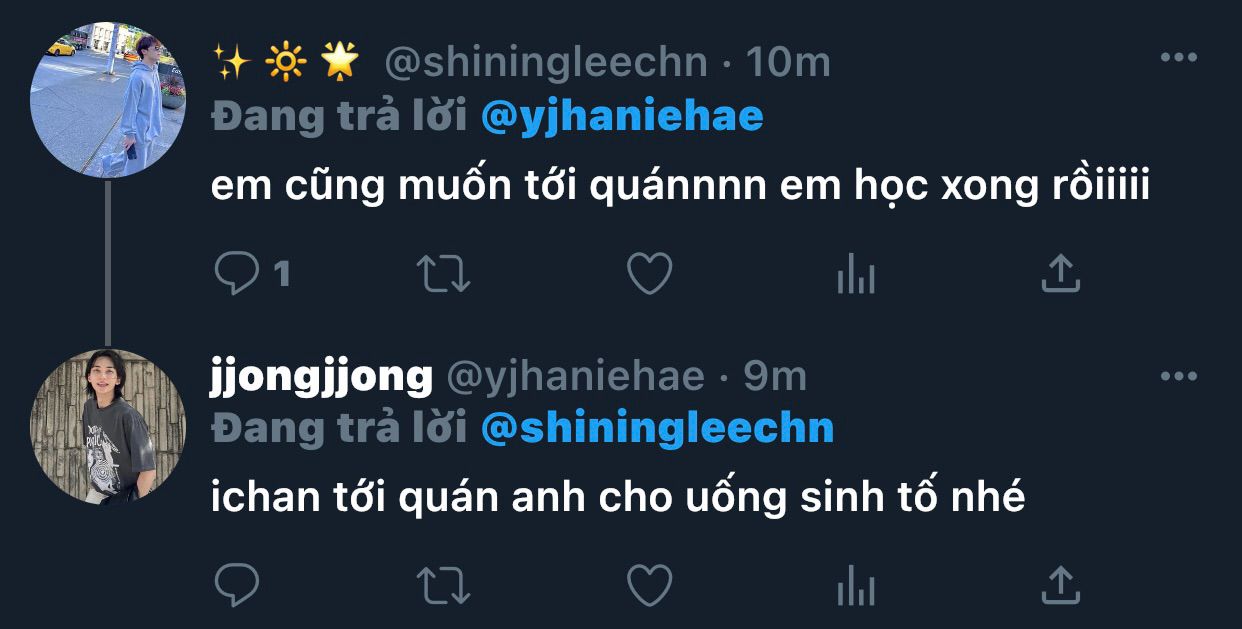
Task: Open the 9m timestamp on jjongjjong's reply
Action: [x=774, y=377]
